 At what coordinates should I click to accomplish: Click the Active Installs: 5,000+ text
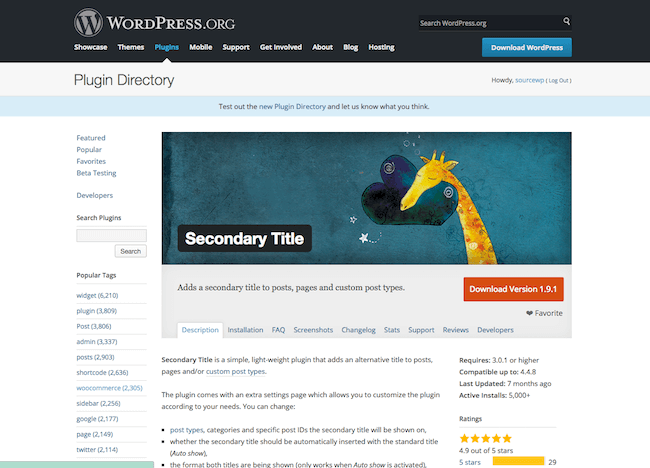[495, 395]
